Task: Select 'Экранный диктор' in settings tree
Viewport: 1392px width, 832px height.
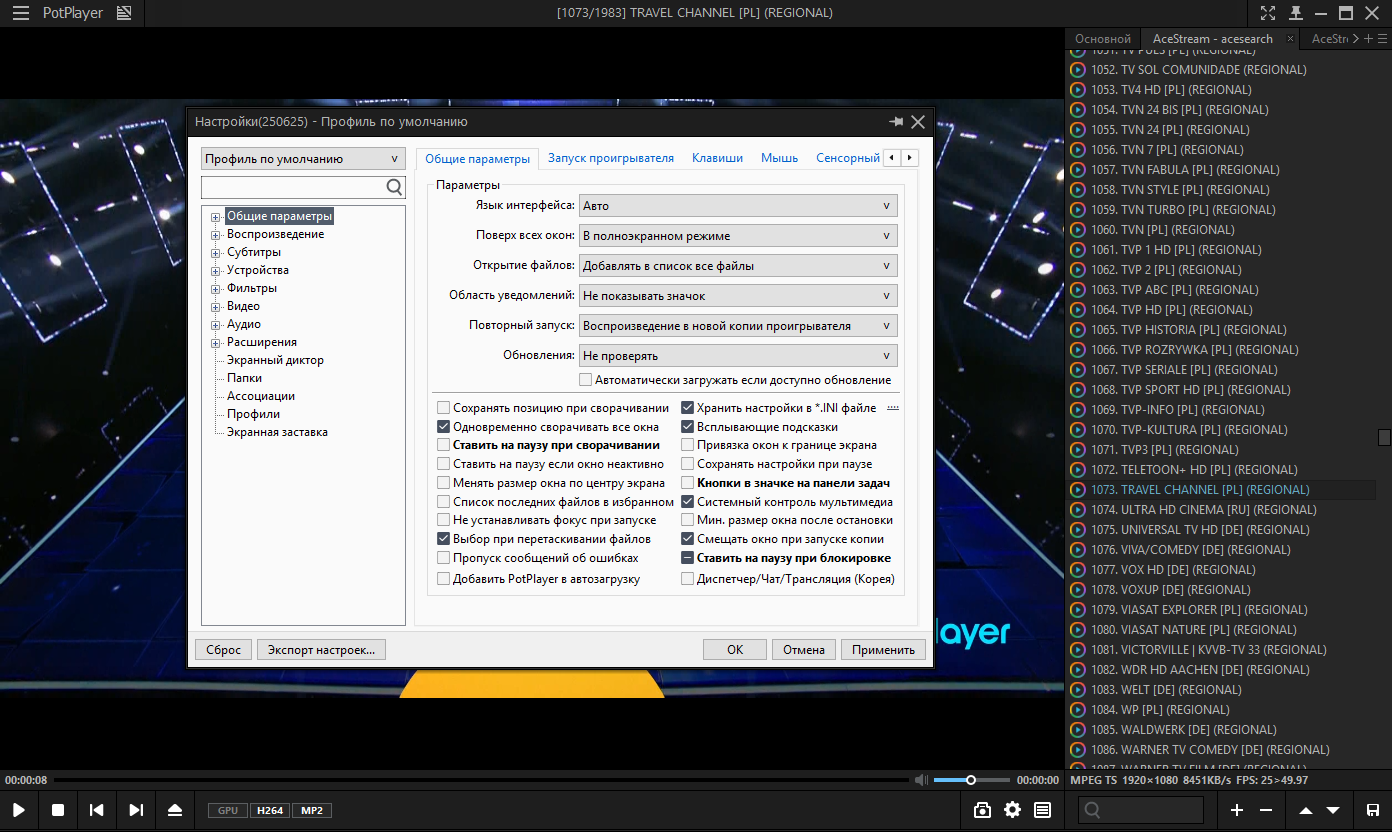Action: point(275,360)
